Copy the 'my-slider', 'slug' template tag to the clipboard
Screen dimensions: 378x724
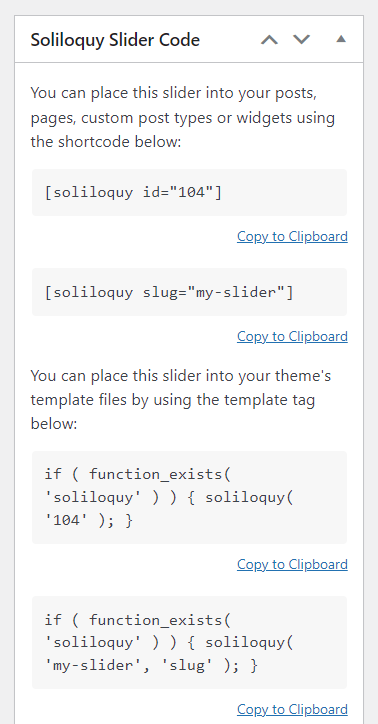tap(292, 709)
